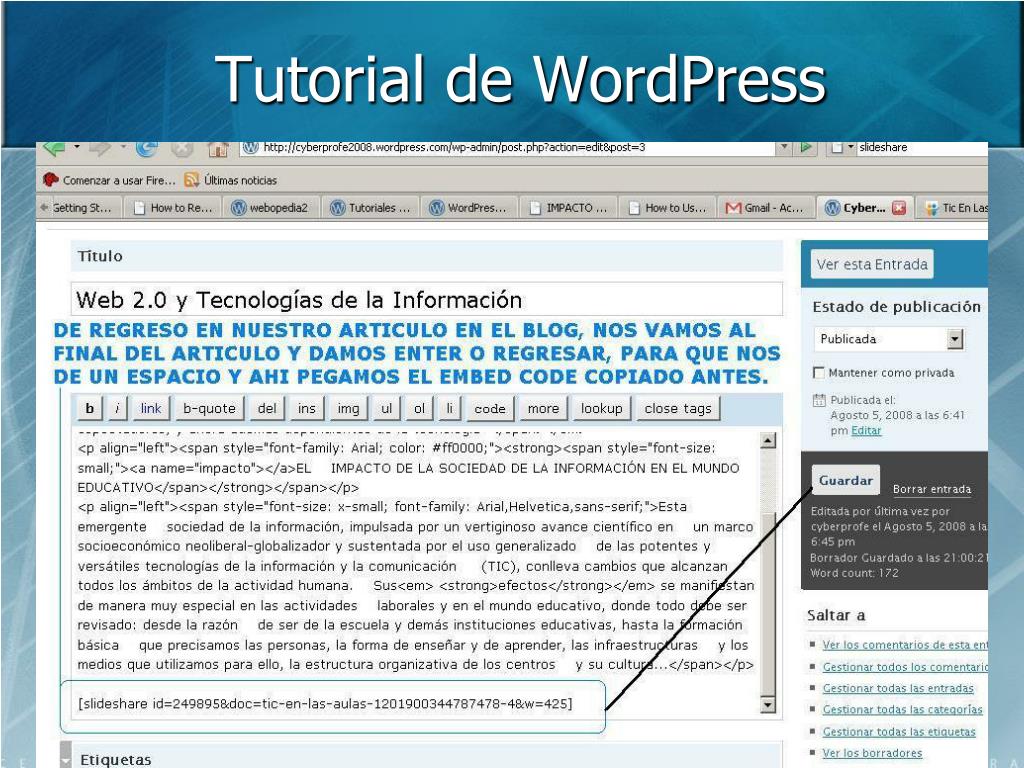Viewport: 1024px width, 768px height.
Task: Click the more quicktag button
Action: [x=543, y=408]
